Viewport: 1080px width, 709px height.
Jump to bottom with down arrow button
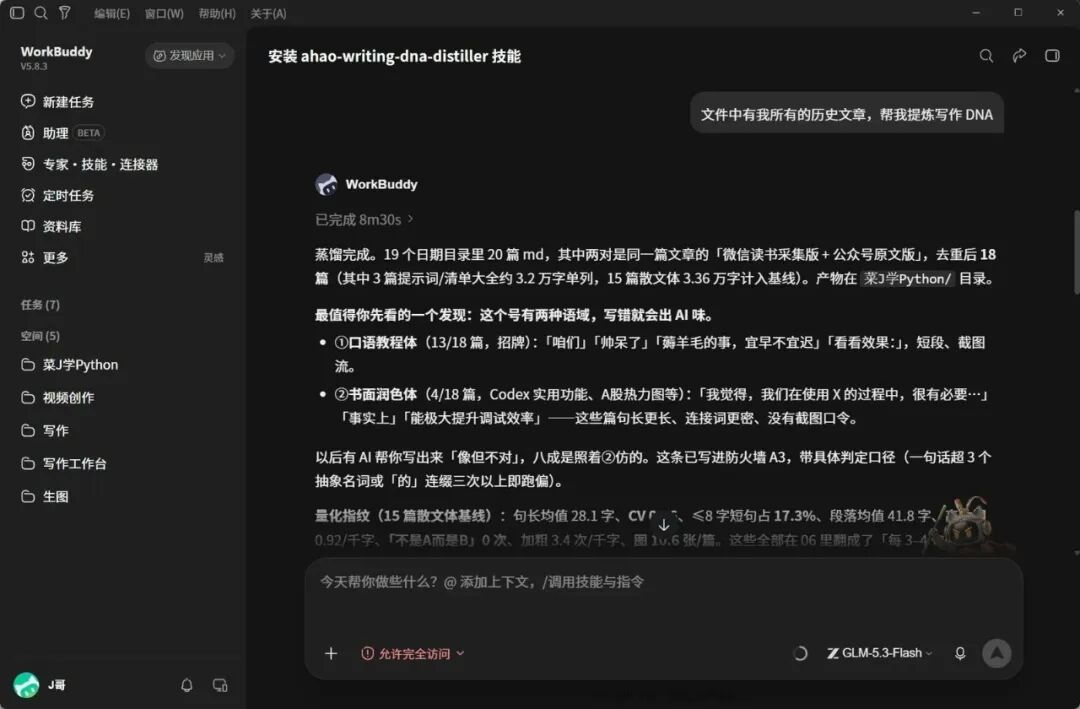click(664, 524)
